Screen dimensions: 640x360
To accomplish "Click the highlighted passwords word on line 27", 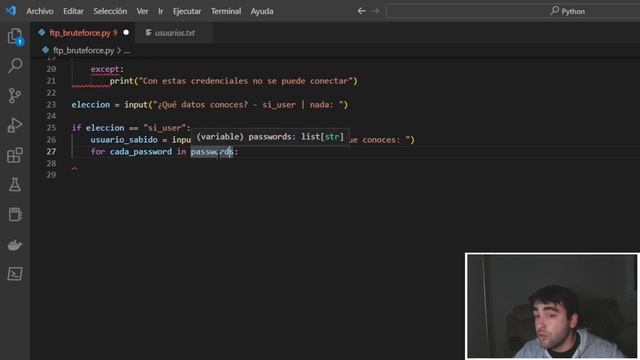I will [x=212, y=151].
